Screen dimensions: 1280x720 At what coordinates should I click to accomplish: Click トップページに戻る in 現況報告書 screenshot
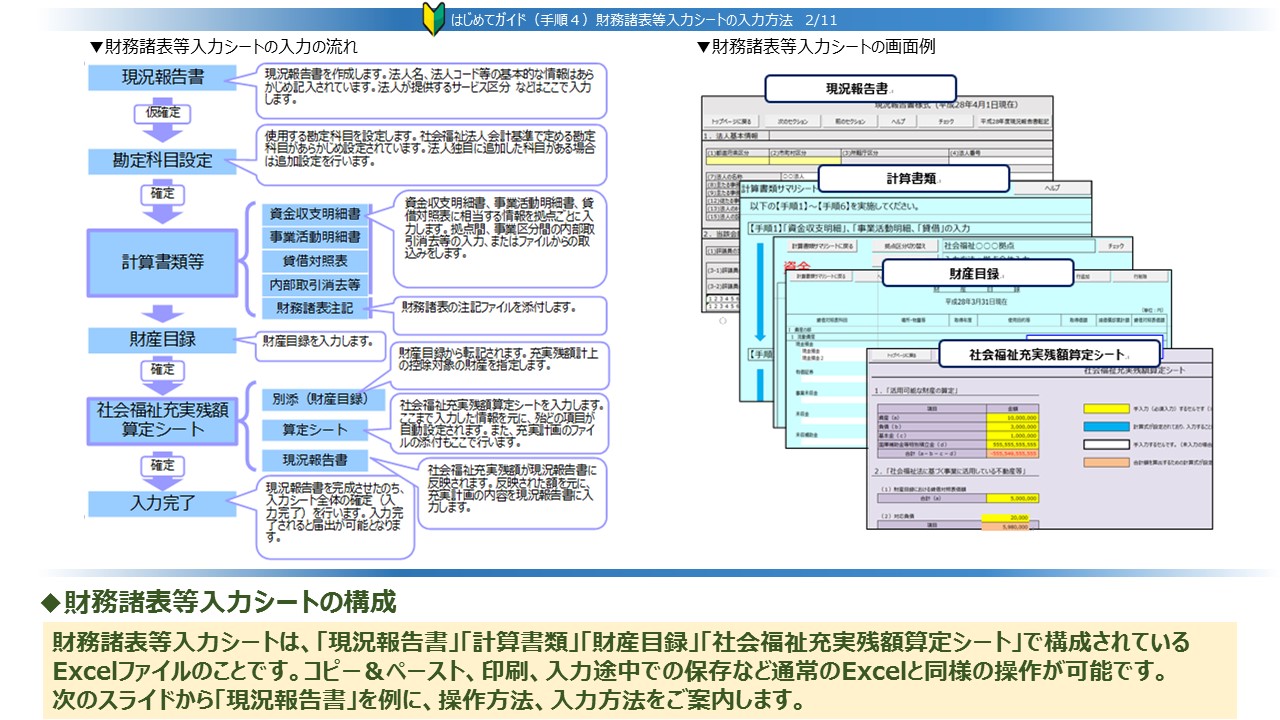click(731, 121)
